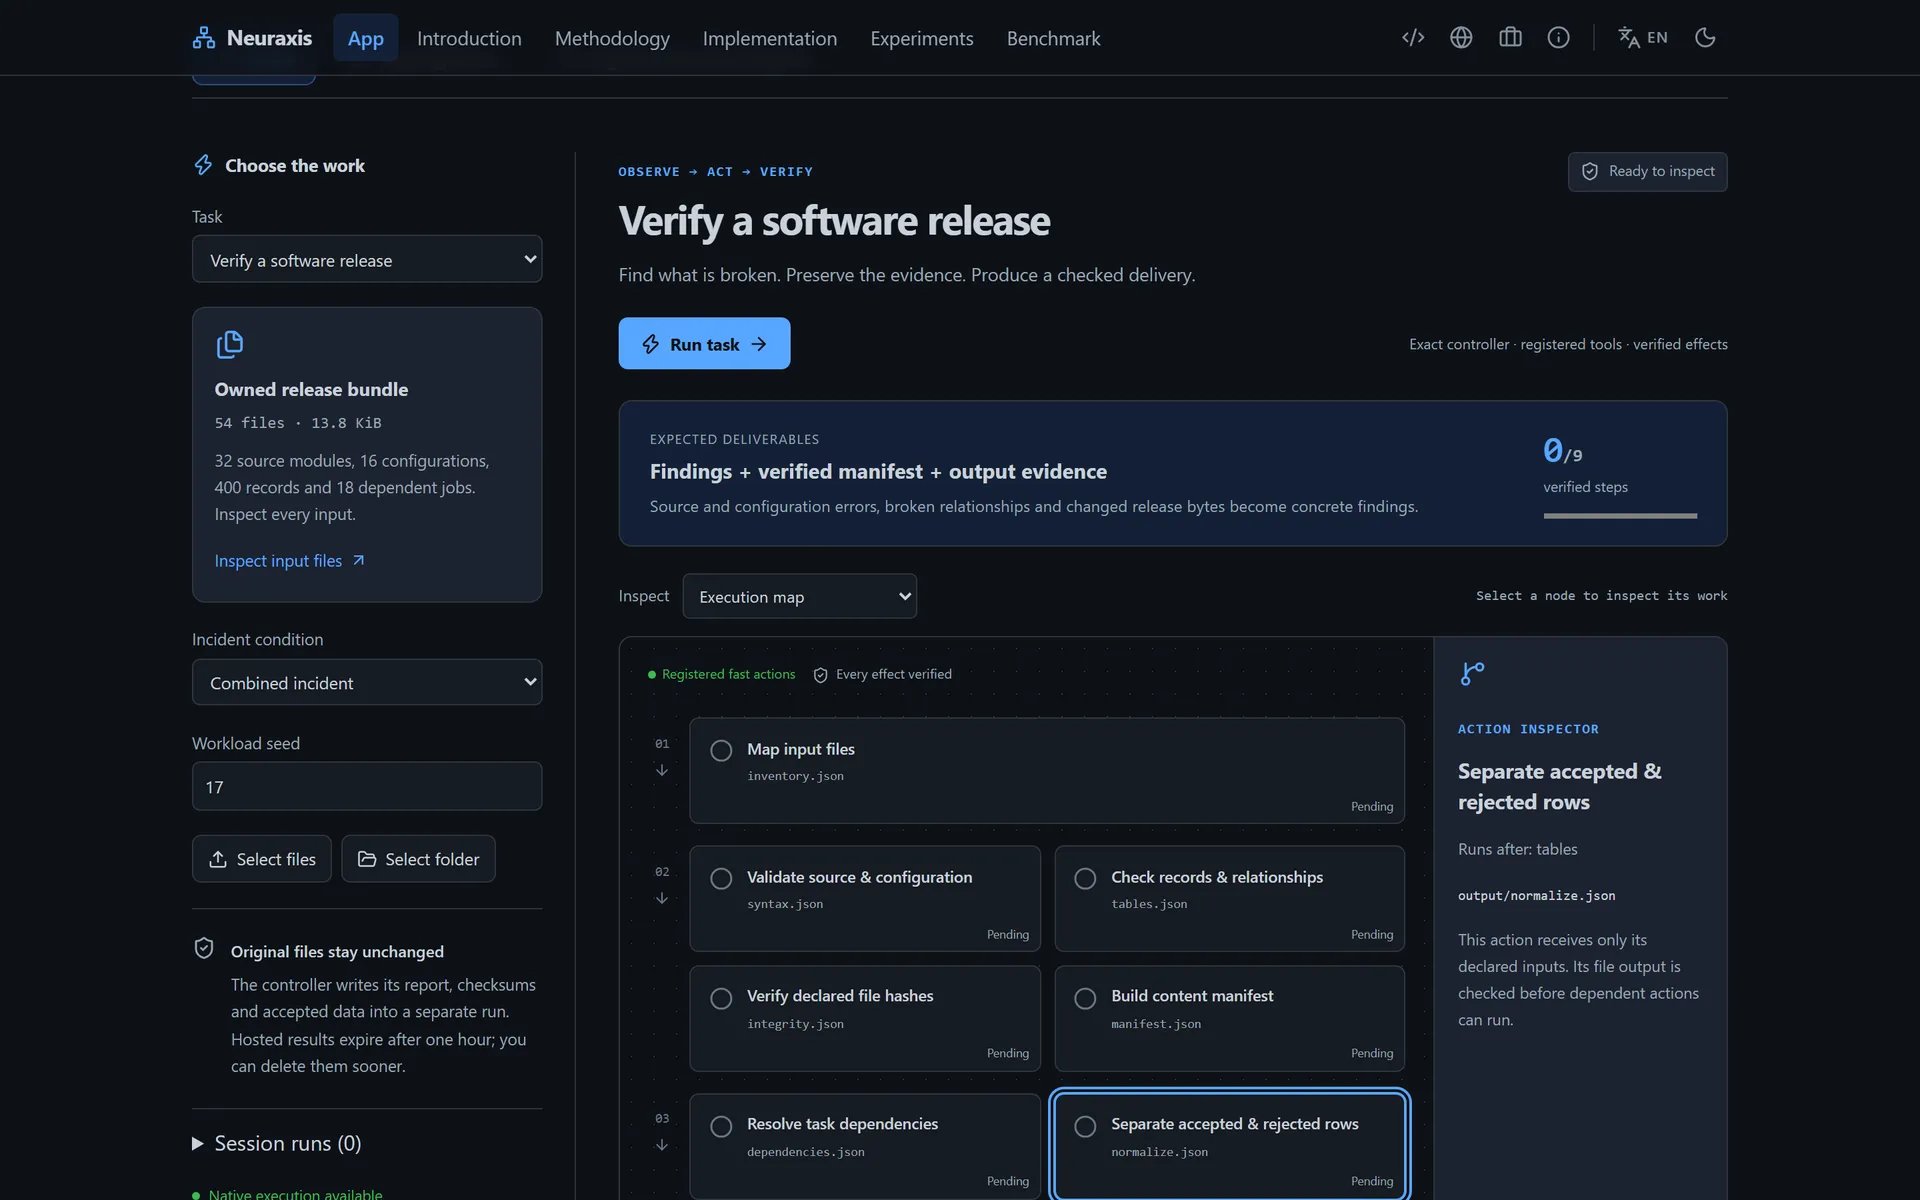Click the shield icon next to Every effect verified
The image size is (1920, 1200).
[x=821, y=675]
